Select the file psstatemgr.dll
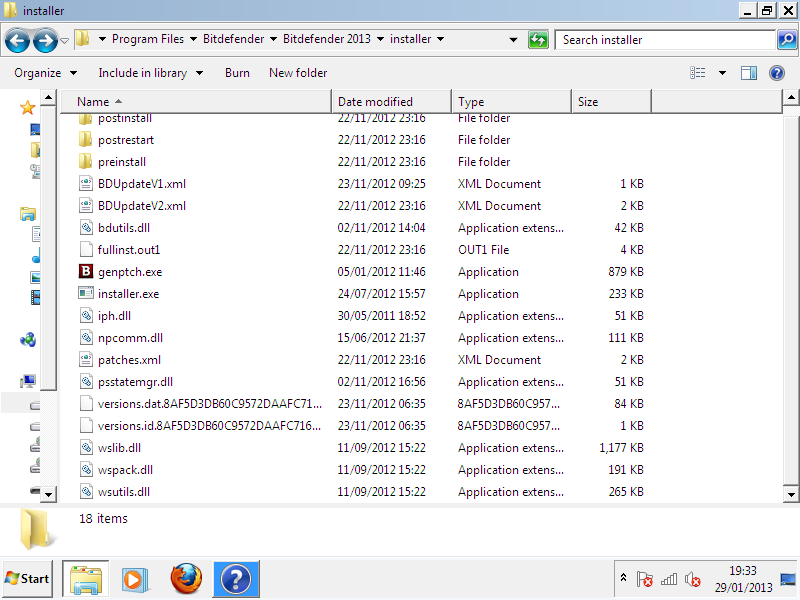This screenshot has height=600, width=800. click(135, 382)
